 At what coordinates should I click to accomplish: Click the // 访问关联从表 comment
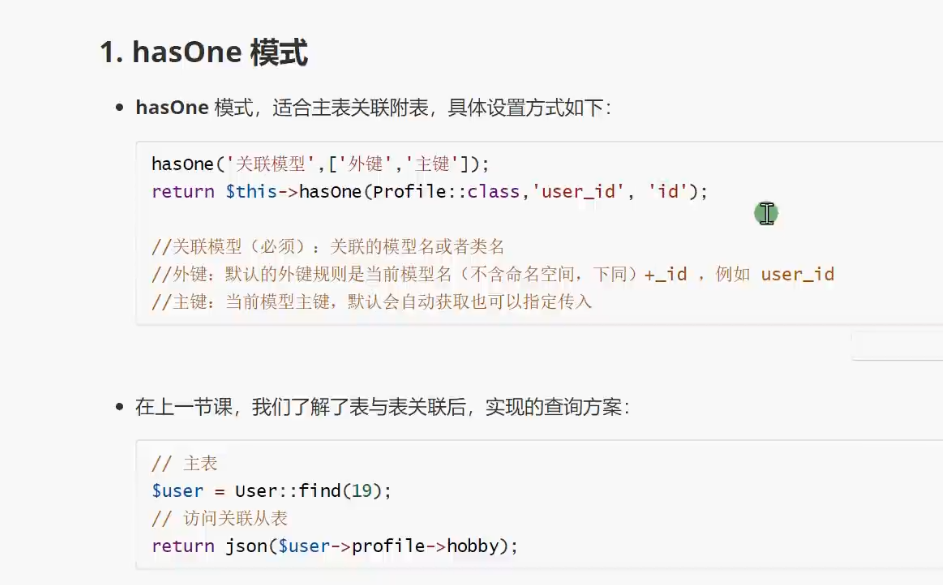tap(220, 518)
